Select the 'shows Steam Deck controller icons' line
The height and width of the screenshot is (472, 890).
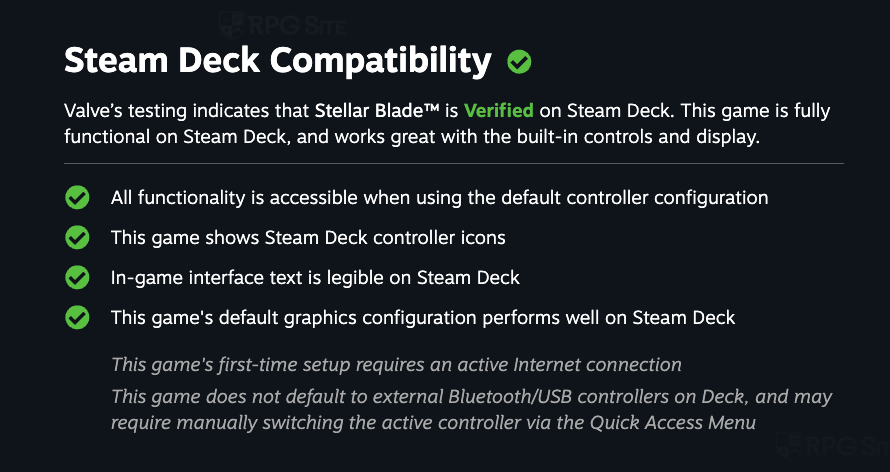[308, 238]
